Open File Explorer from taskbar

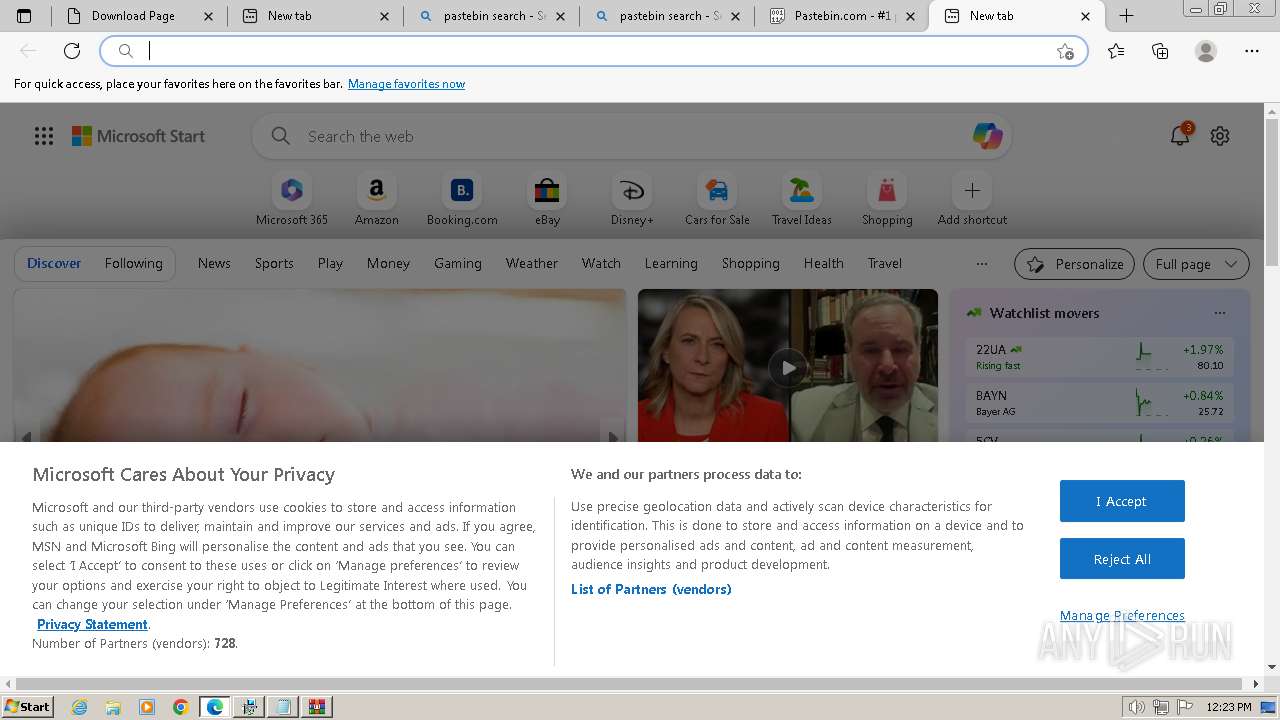pyautogui.click(x=113, y=707)
